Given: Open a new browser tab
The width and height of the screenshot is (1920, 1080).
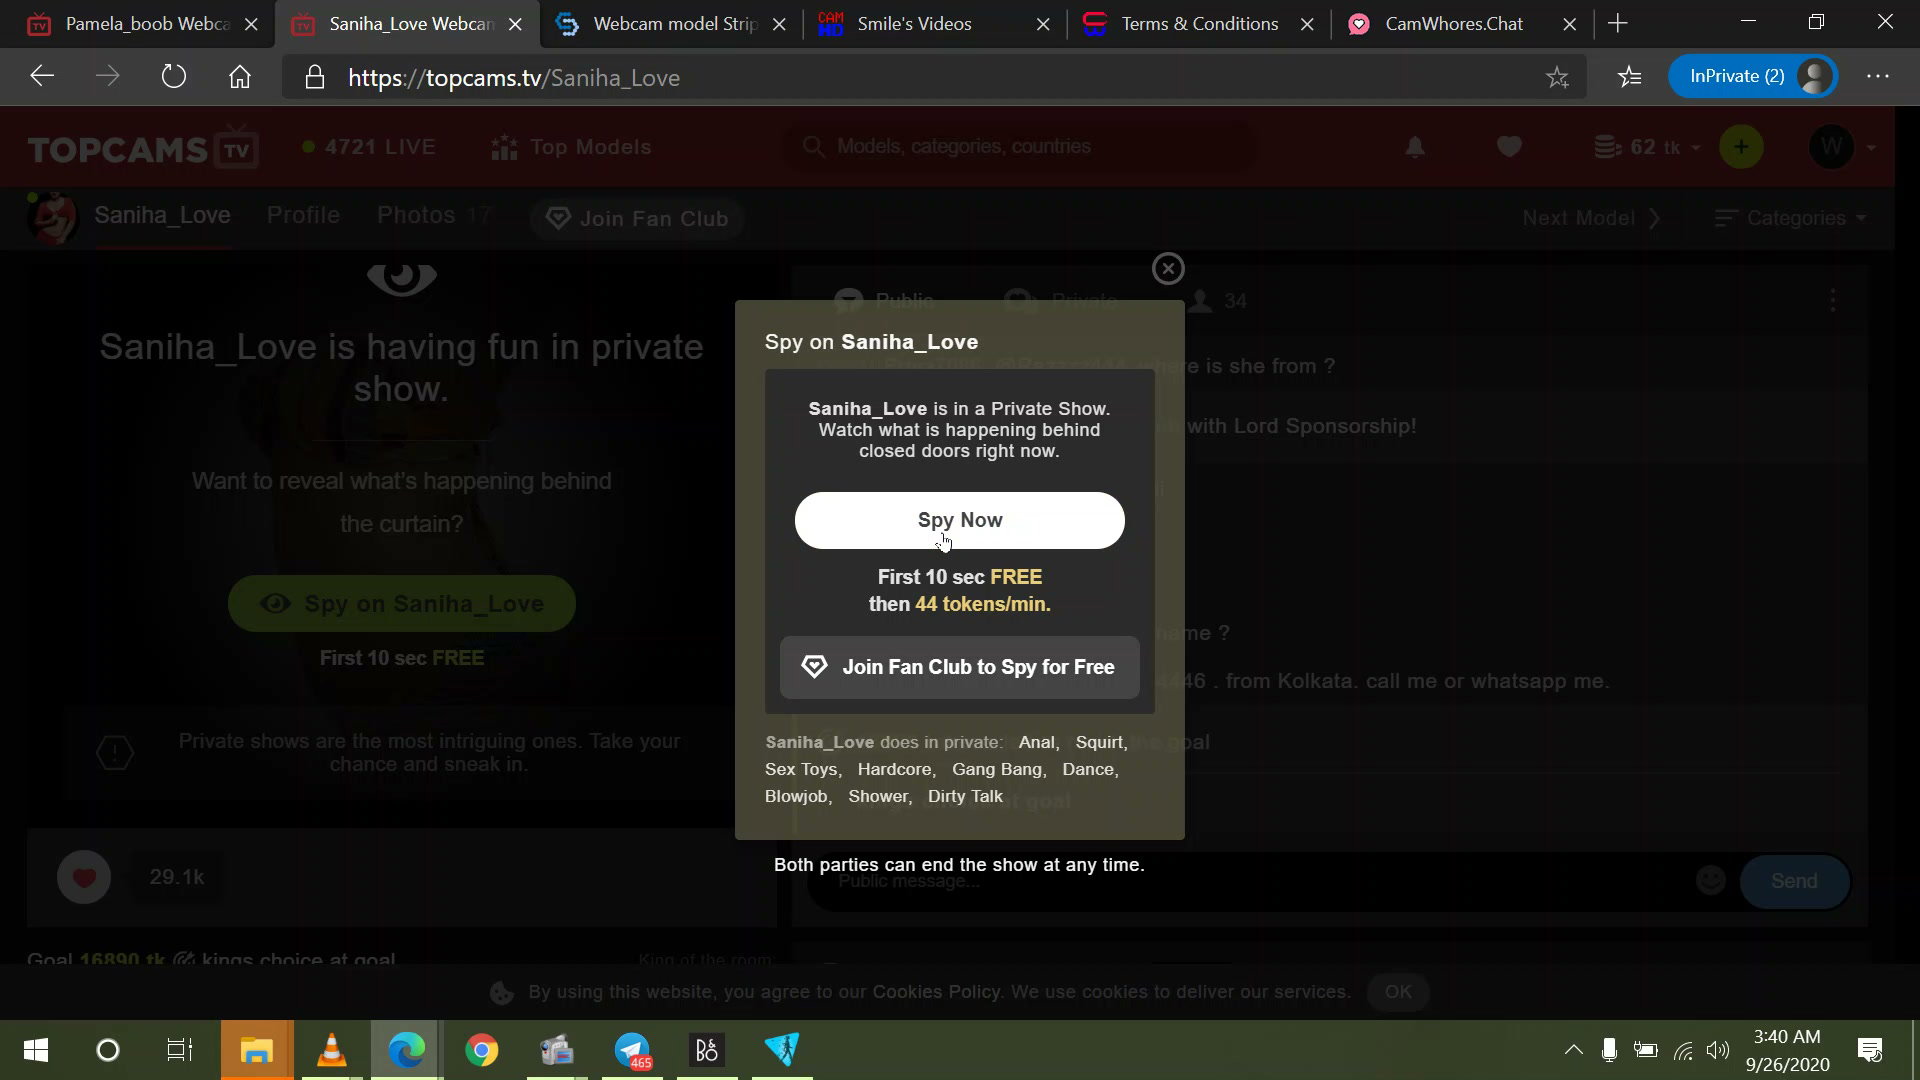Looking at the screenshot, I should click(x=1618, y=23).
